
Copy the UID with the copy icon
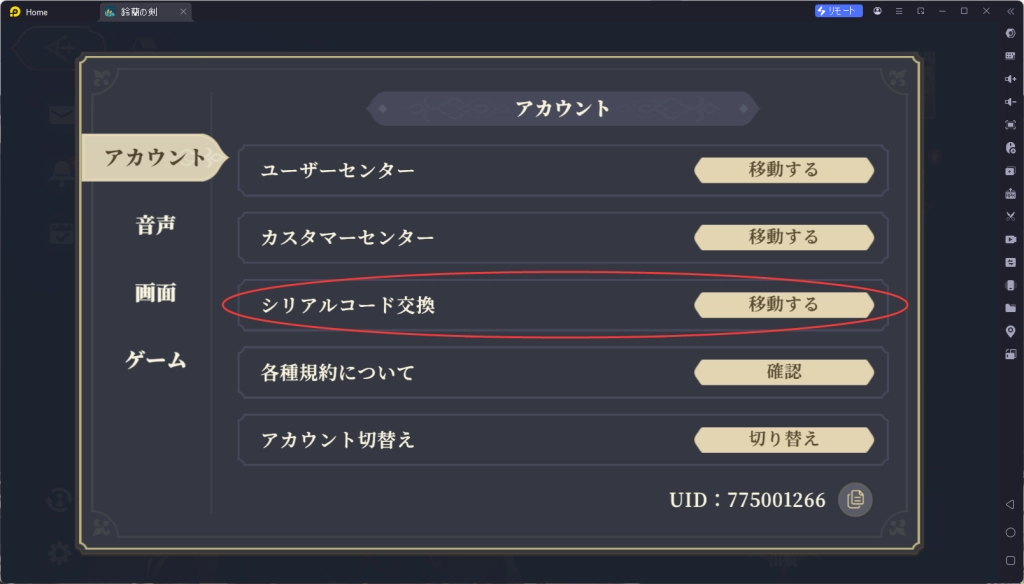(855, 499)
